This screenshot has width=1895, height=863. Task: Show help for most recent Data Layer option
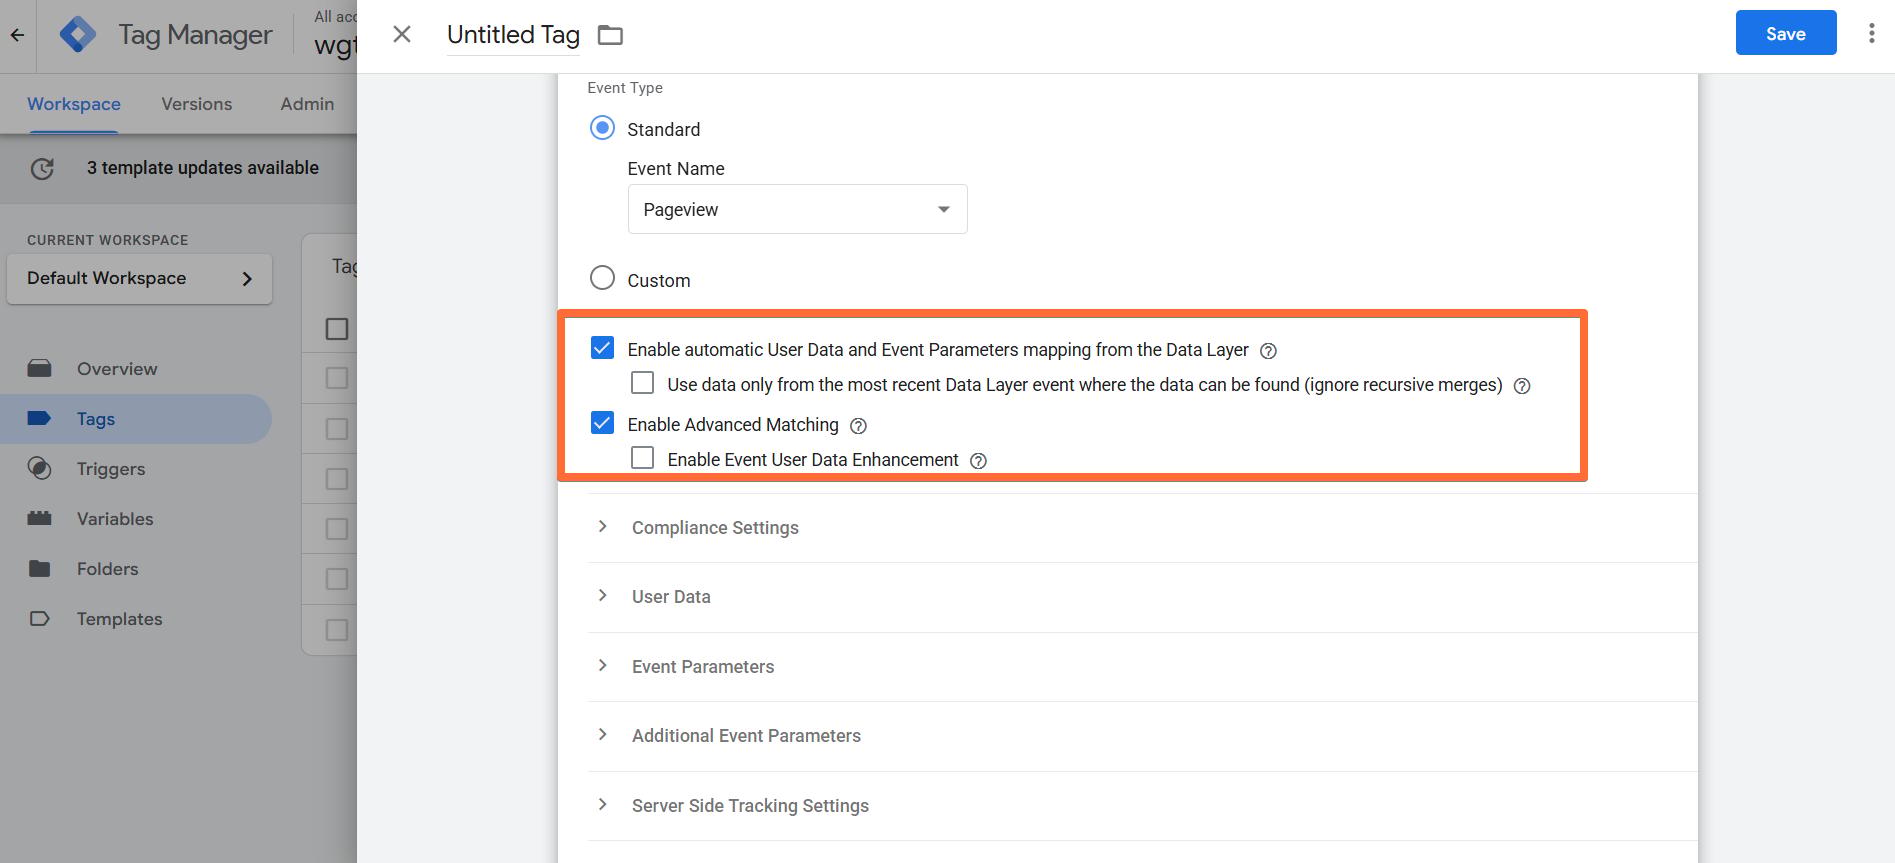[x=1522, y=386]
